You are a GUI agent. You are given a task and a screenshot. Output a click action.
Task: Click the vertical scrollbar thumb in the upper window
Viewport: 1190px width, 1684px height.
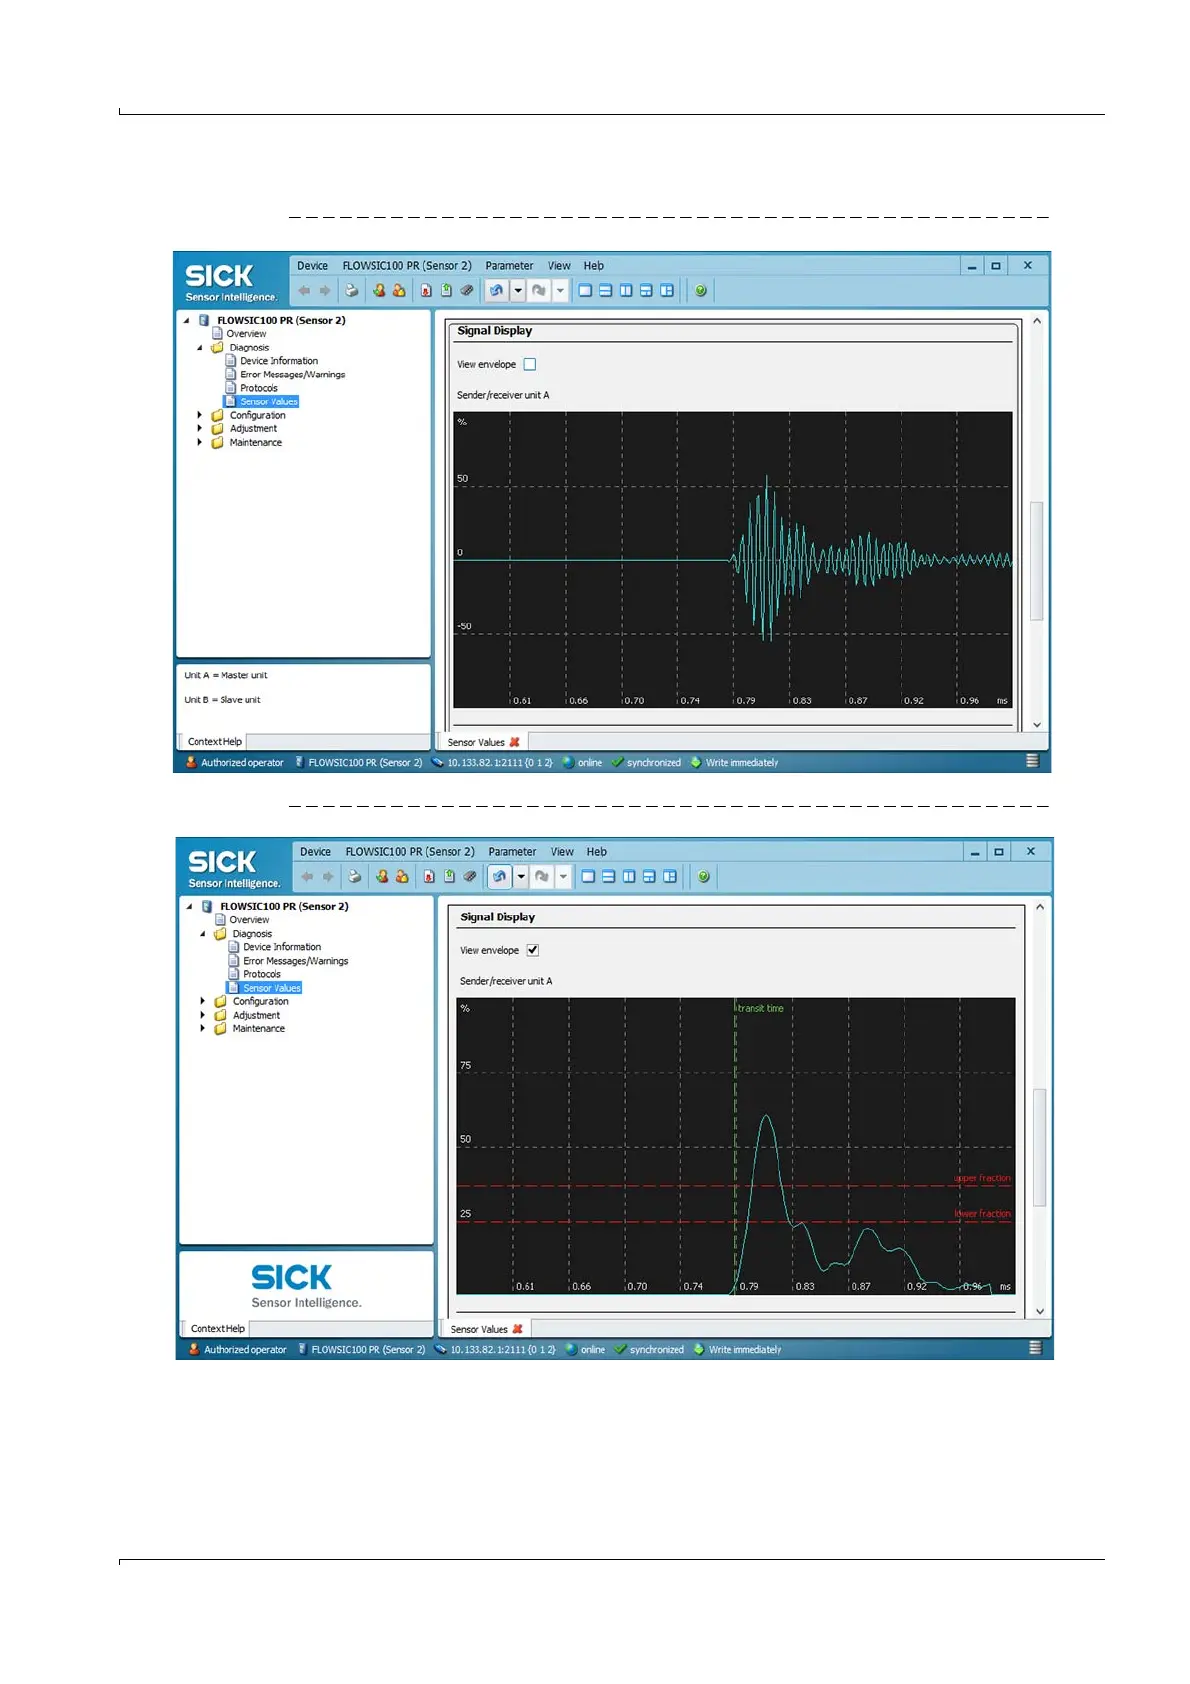(x=1037, y=561)
